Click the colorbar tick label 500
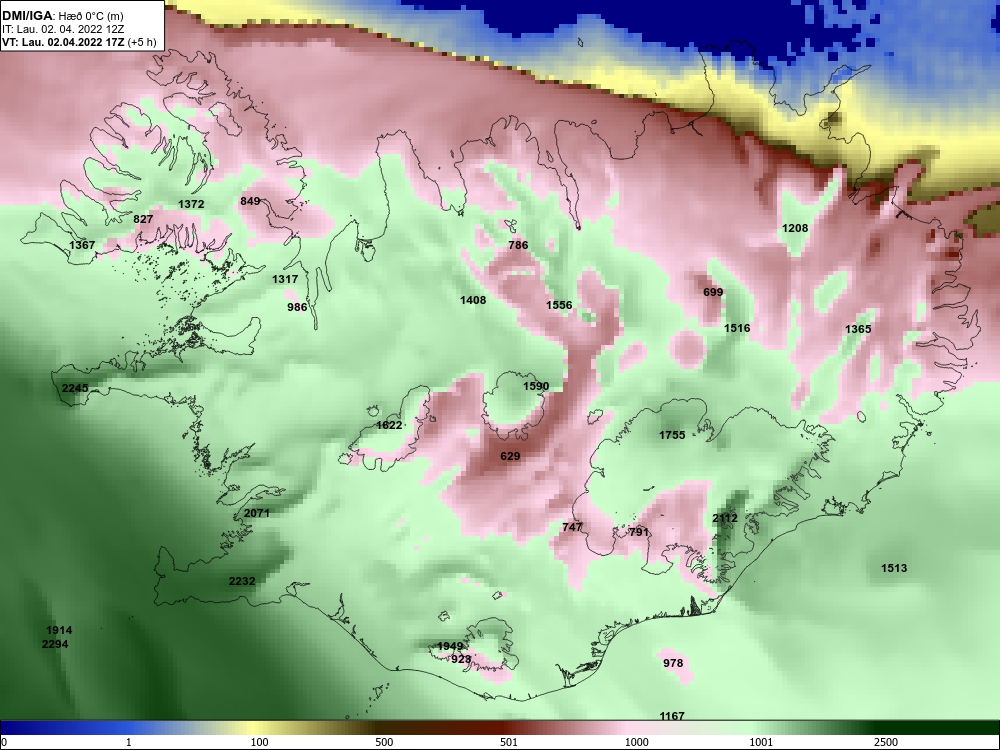The height and width of the screenshot is (750, 1000). tap(384, 742)
